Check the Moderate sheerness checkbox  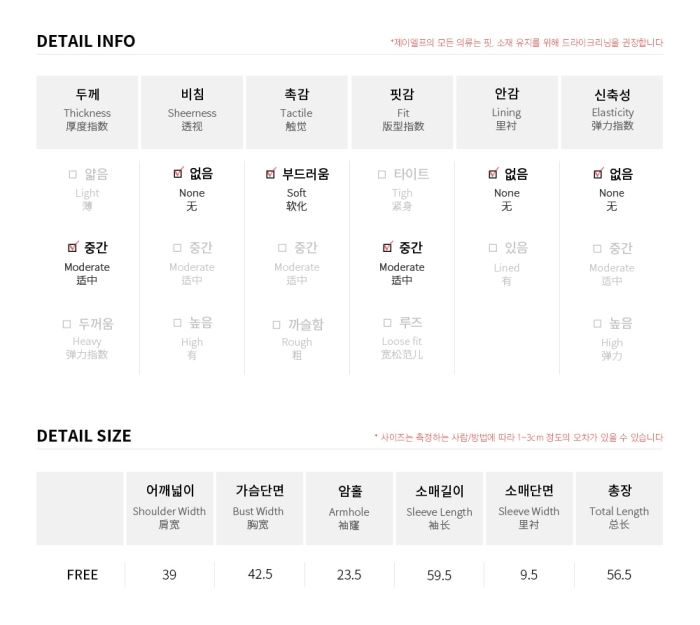coord(177,248)
